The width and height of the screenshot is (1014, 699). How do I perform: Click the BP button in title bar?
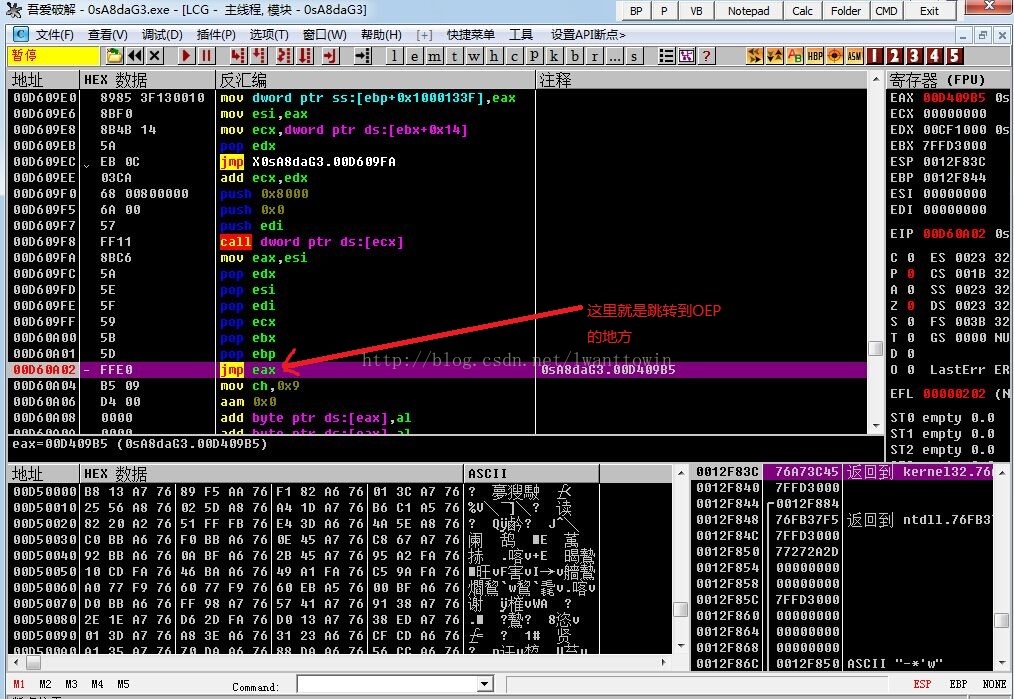coord(636,11)
